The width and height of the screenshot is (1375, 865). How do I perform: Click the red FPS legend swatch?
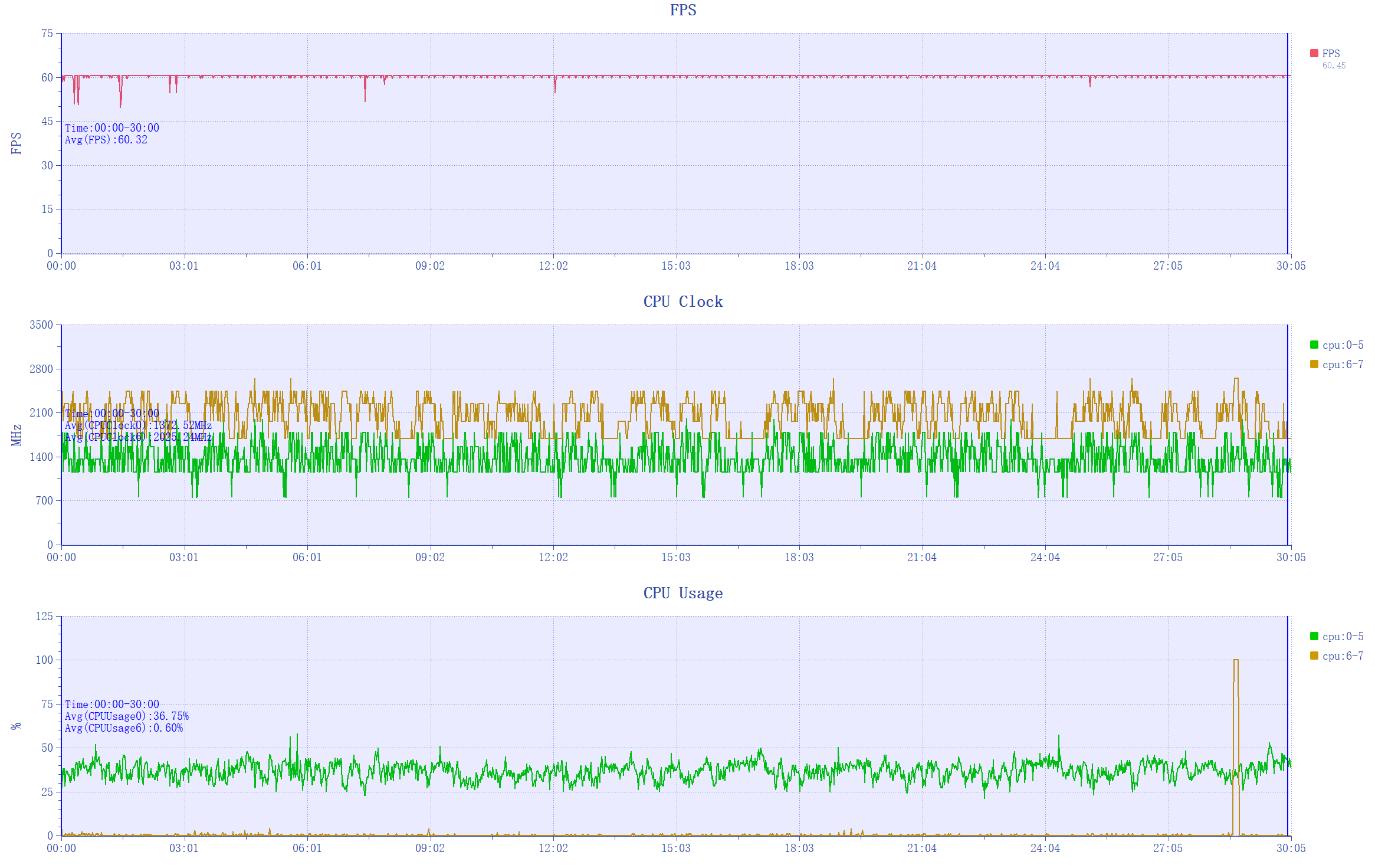(1314, 53)
